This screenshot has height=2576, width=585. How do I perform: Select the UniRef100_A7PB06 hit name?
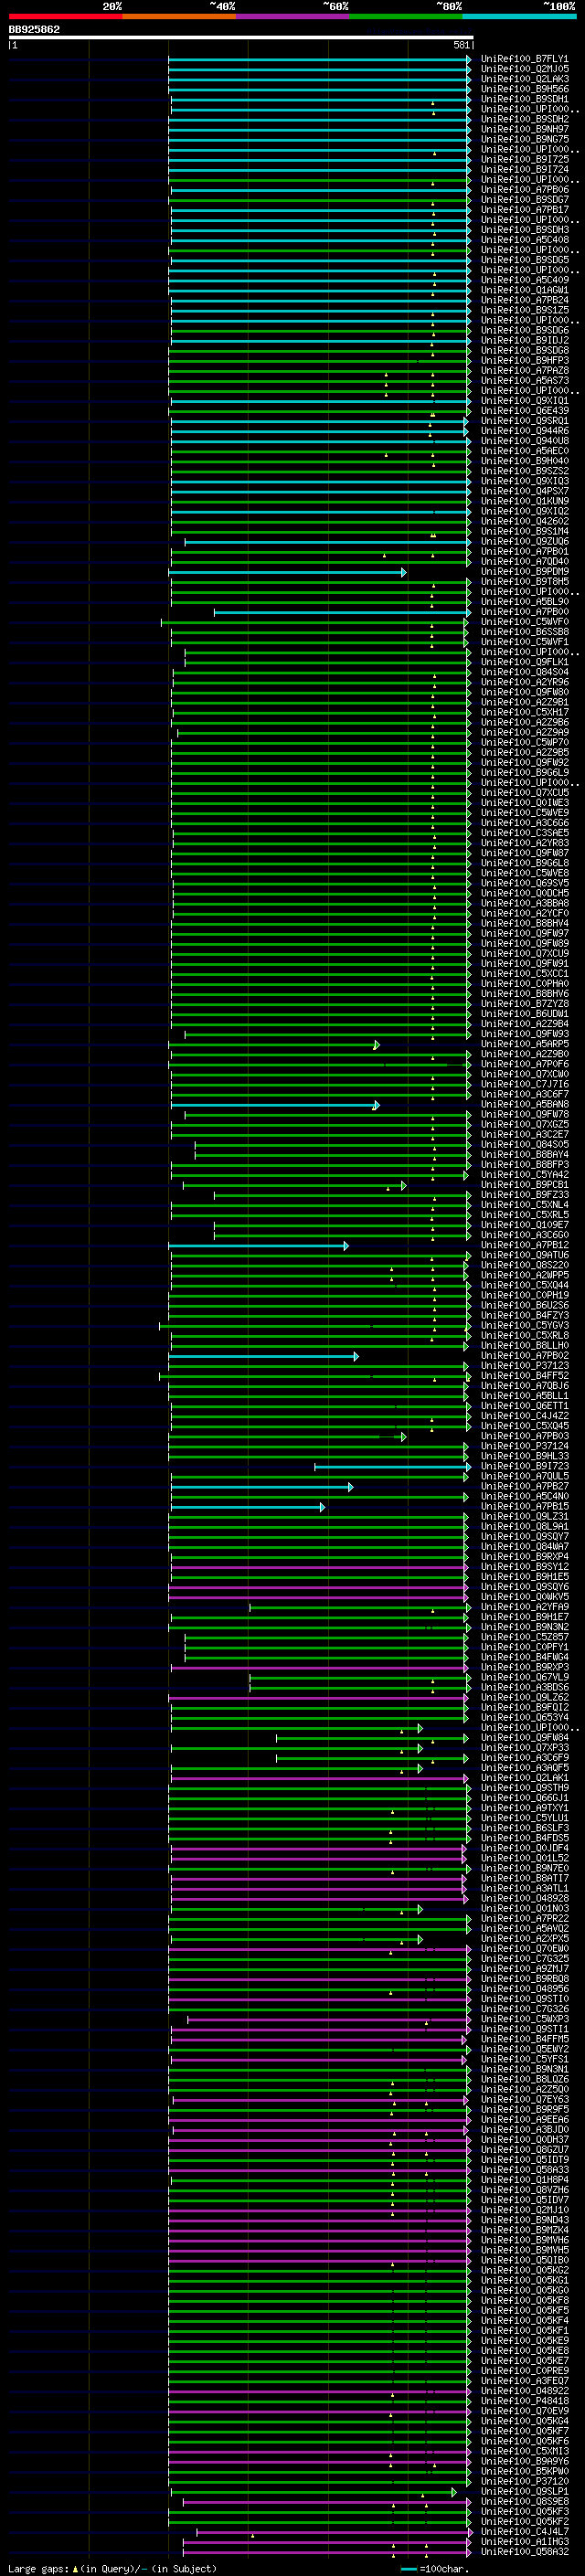pos(524,190)
